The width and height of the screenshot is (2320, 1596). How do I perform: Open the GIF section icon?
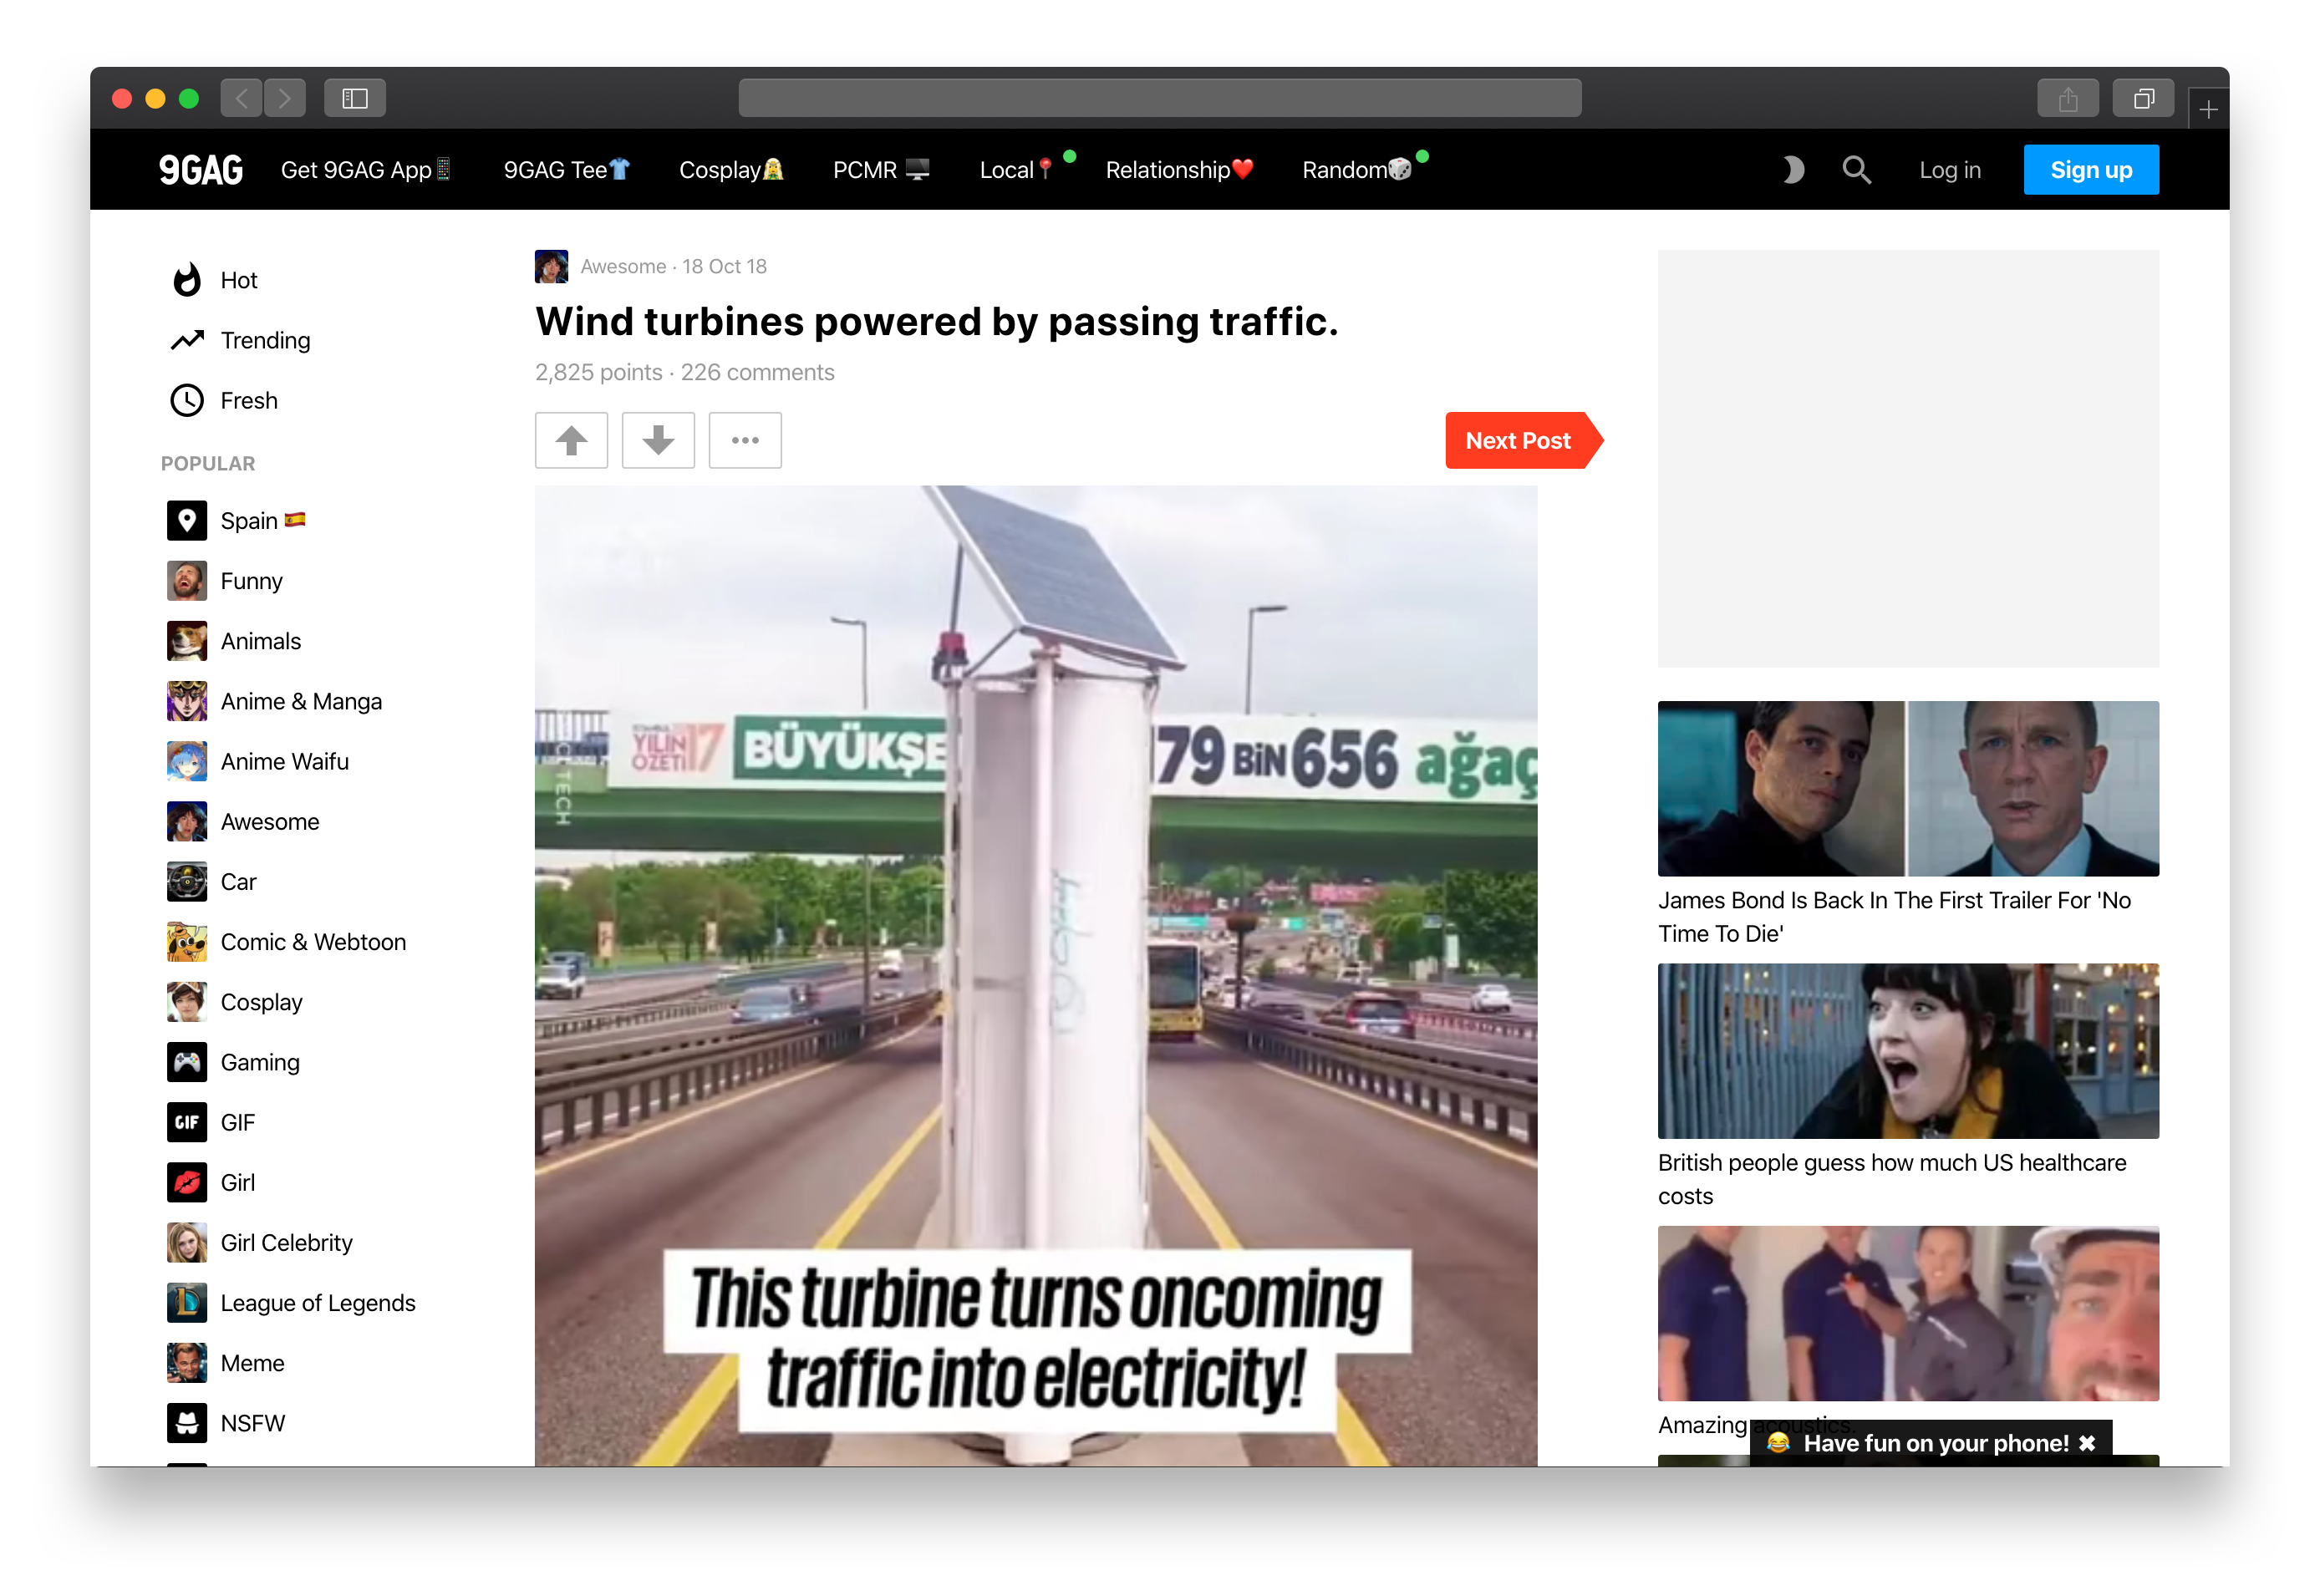pos(187,1122)
